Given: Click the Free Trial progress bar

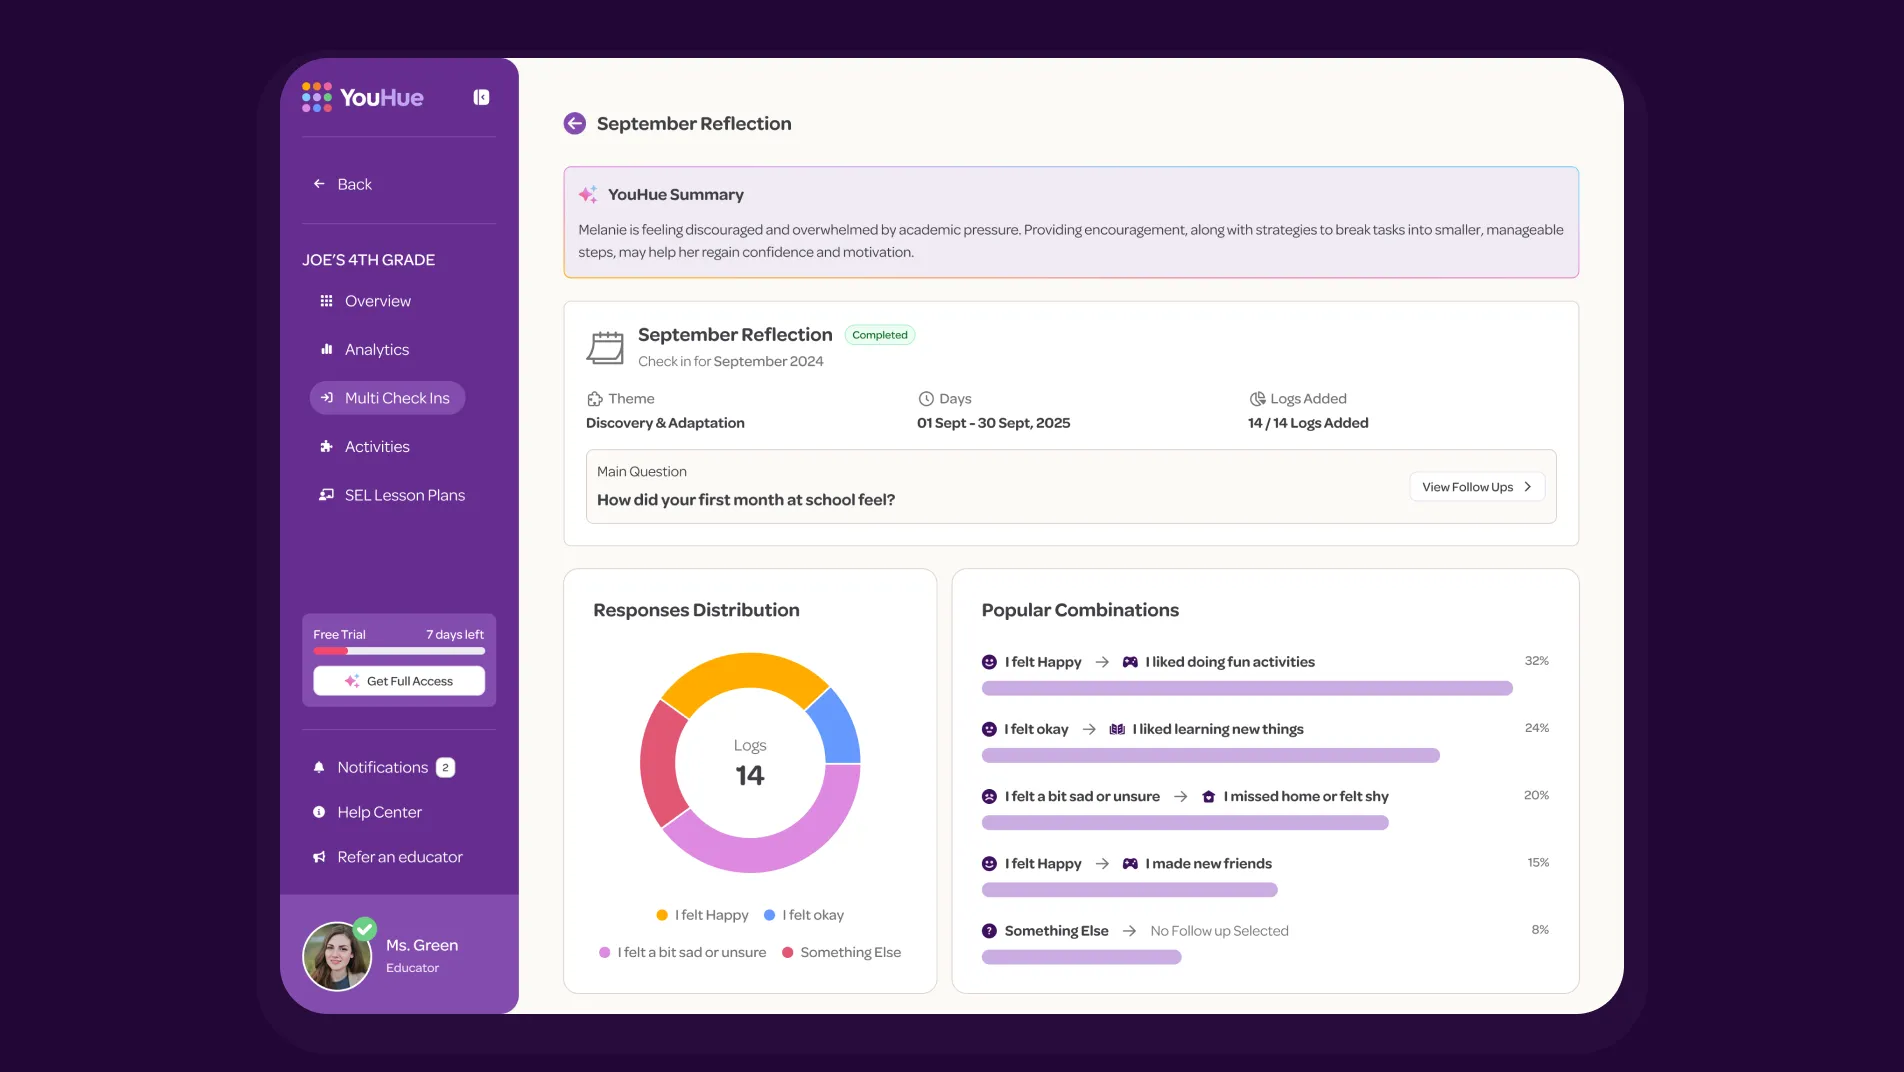Looking at the screenshot, I should [x=399, y=651].
